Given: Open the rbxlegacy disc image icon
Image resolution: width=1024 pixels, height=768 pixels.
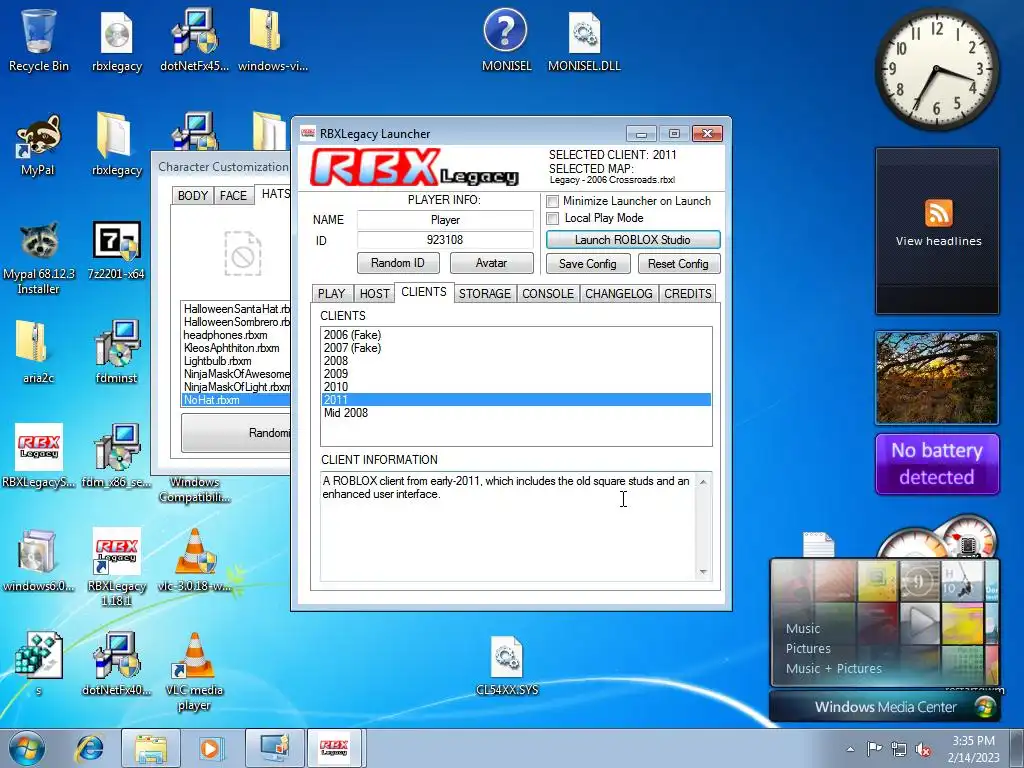Looking at the screenshot, I should point(117,40).
